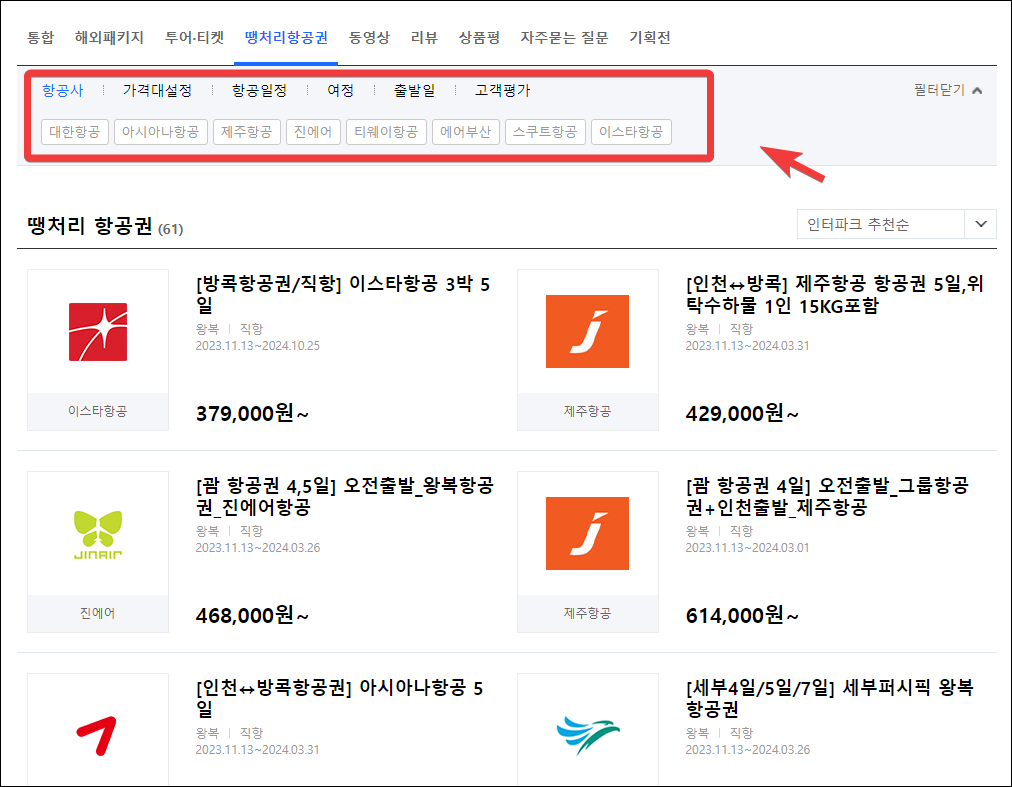Toggle the 아시아나항공 airline filter
Image resolution: width=1012 pixels, height=787 pixels.
pyautogui.click(x=161, y=132)
